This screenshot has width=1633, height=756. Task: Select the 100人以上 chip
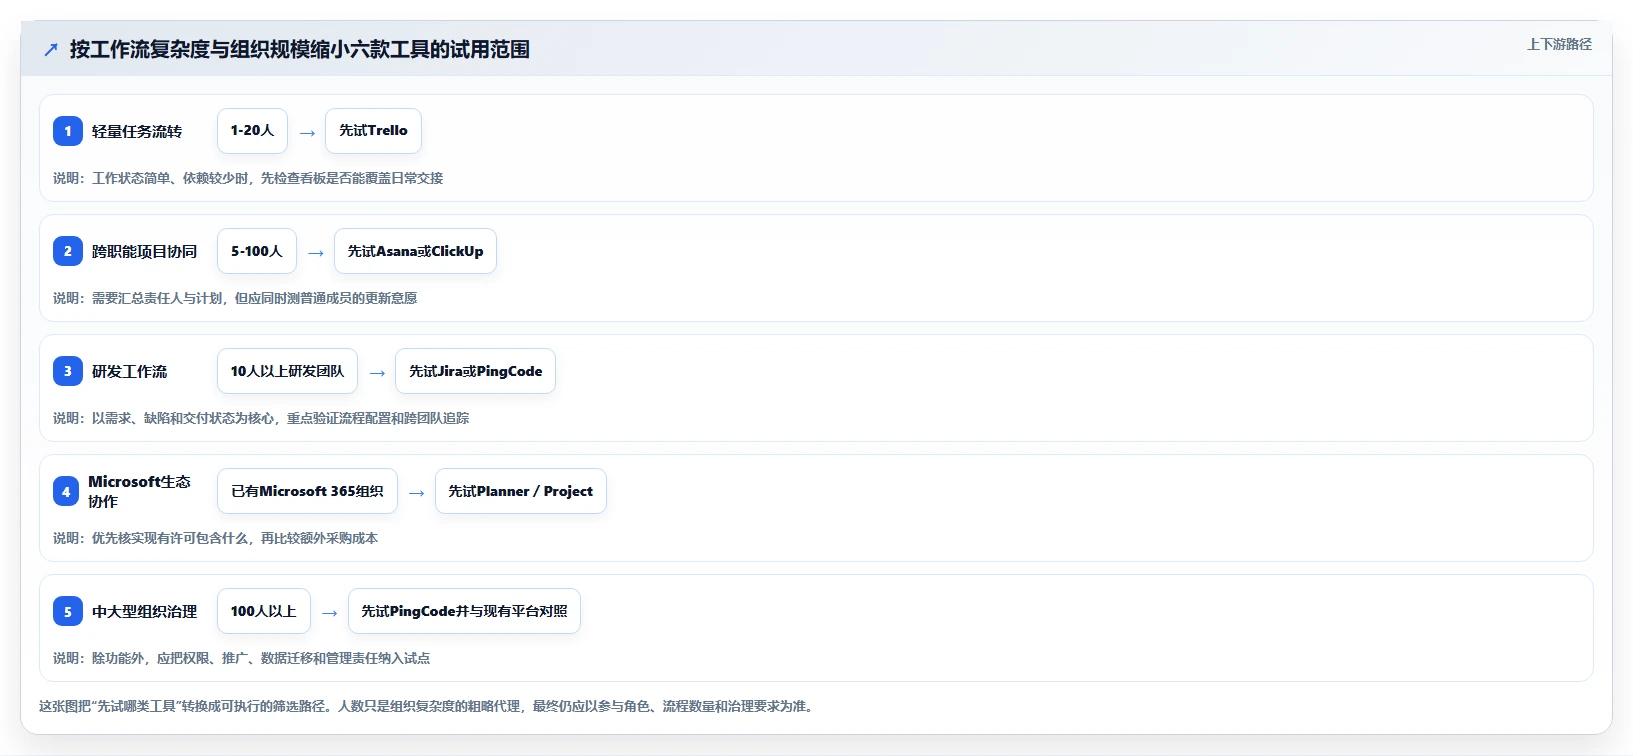click(x=264, y=611)
